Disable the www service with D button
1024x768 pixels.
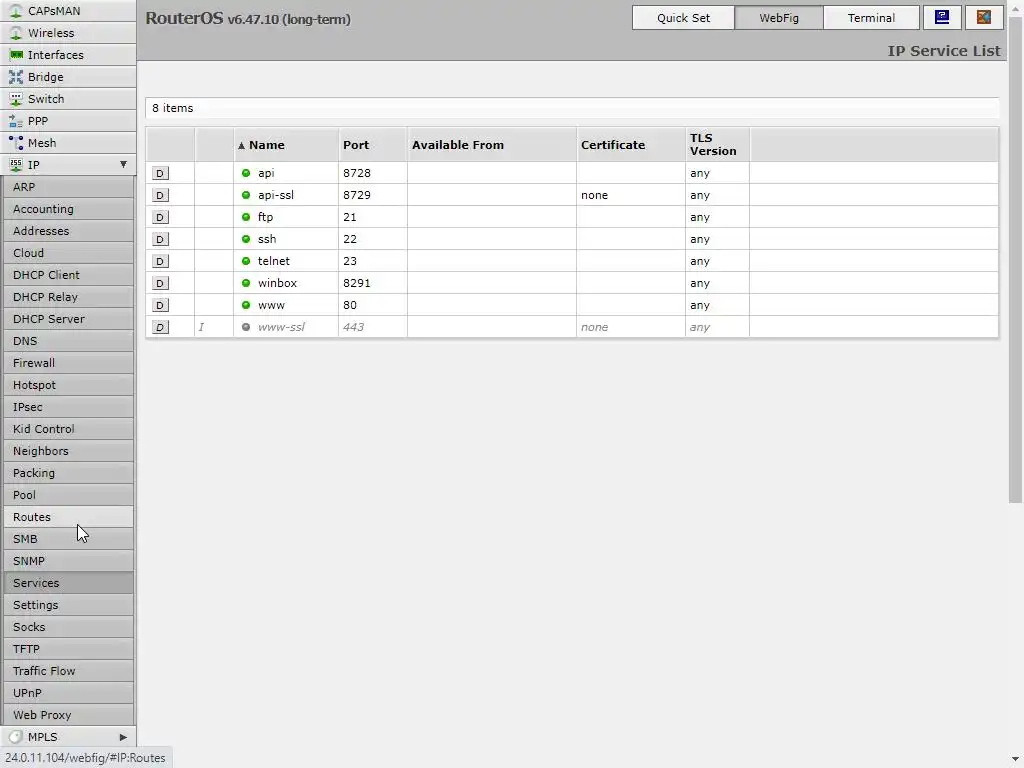pyautogui.click(x=160, y=305)
